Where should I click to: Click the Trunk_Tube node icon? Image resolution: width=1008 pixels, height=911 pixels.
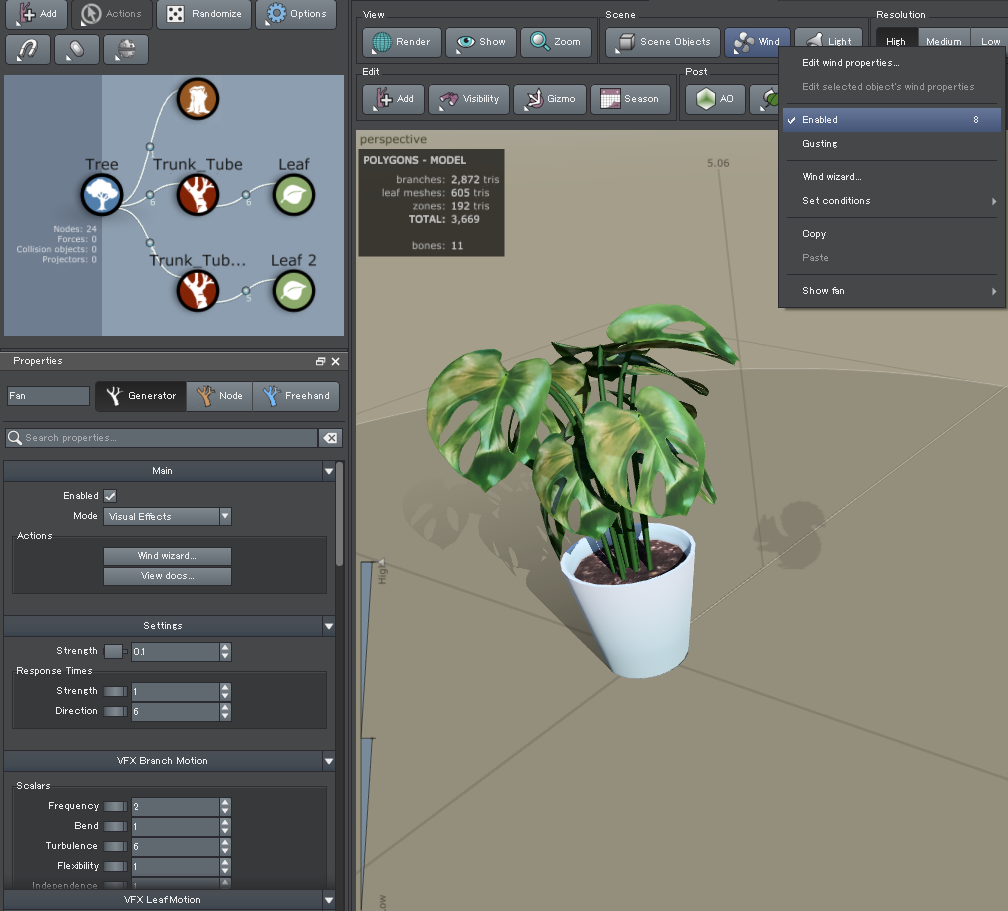(197, 196)
